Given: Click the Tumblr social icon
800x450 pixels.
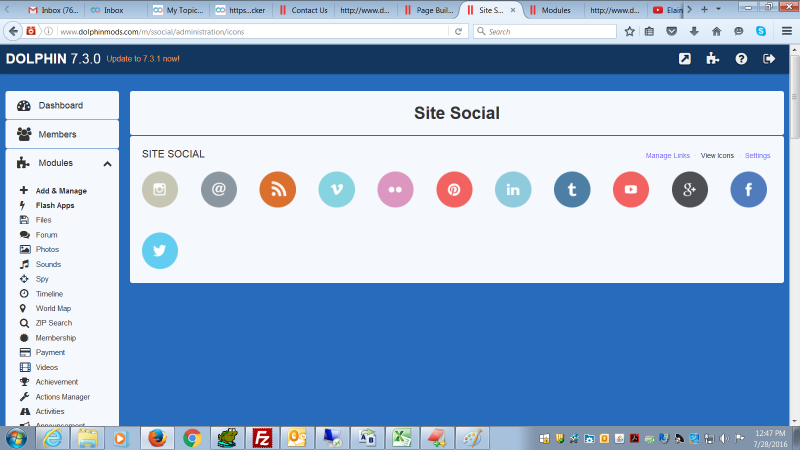Looking at the screenshot, I should [572, 189].
